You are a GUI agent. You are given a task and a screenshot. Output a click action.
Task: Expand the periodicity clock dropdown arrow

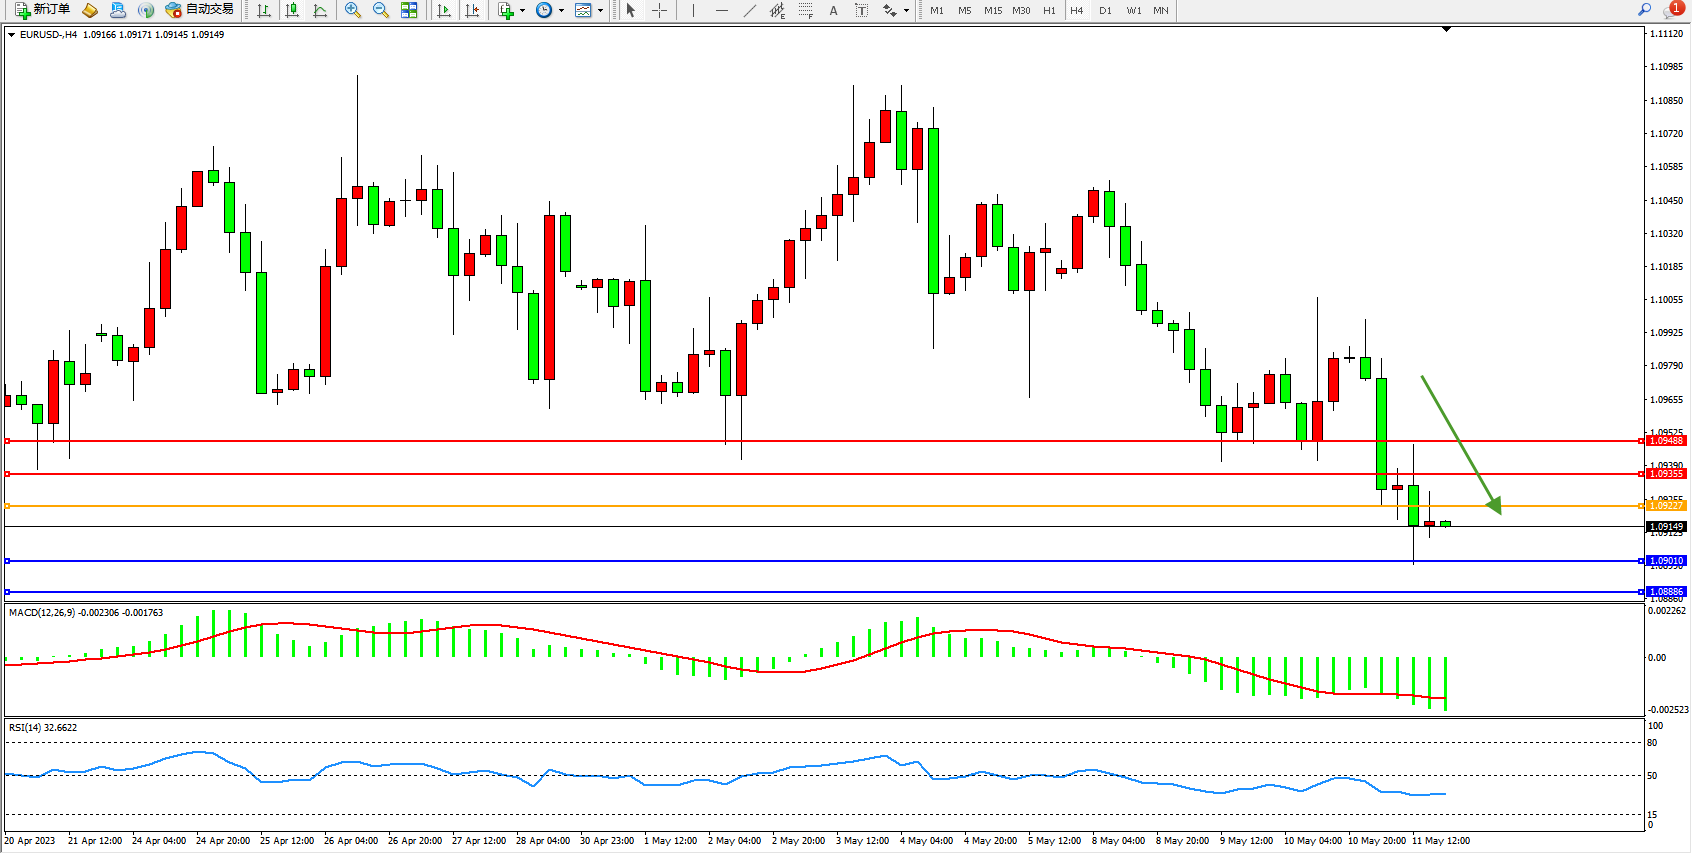tap(561, 10)
